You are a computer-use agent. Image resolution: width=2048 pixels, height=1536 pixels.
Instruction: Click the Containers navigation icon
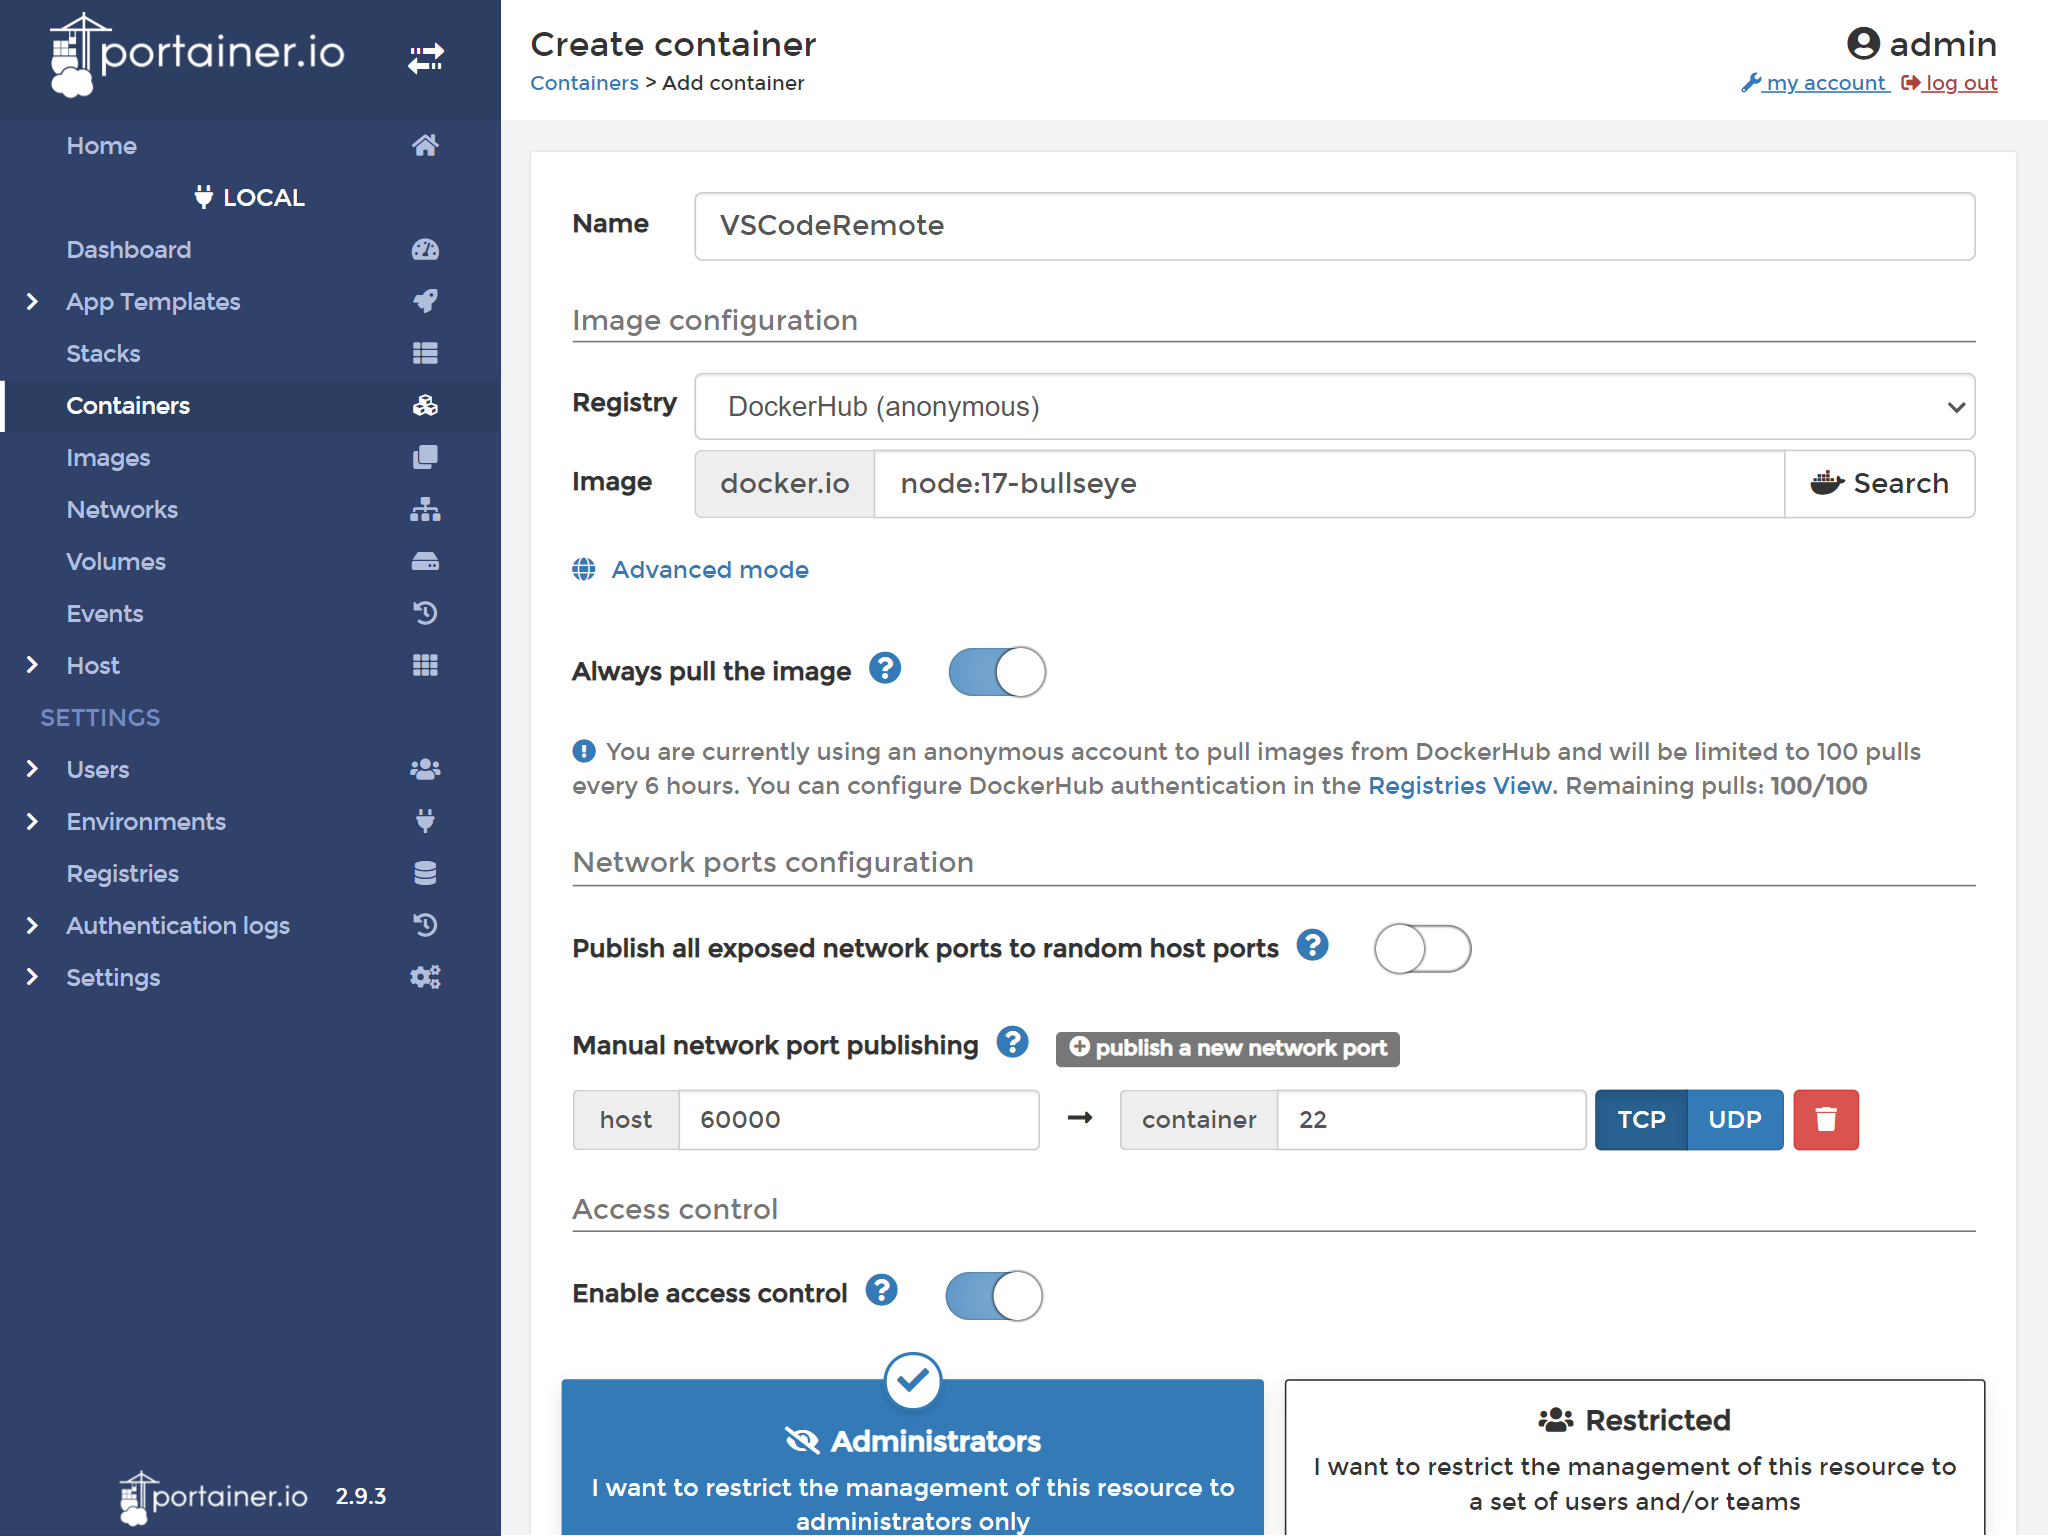424,405
